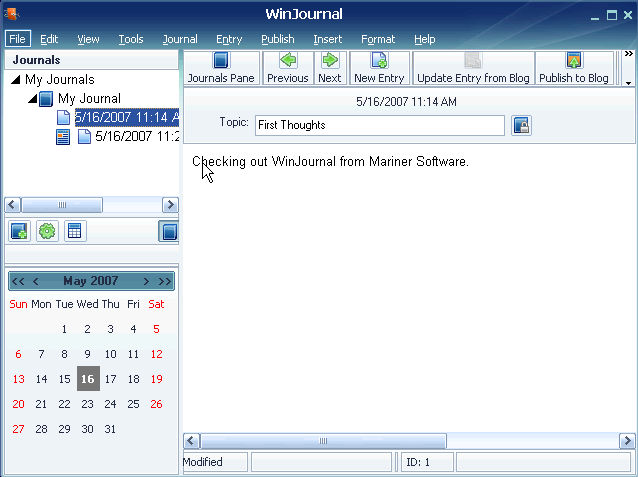Click the Topic field with First Thoughts
Image resolution: width=638 pixels, height=477 pixels.
pos(380,125)
